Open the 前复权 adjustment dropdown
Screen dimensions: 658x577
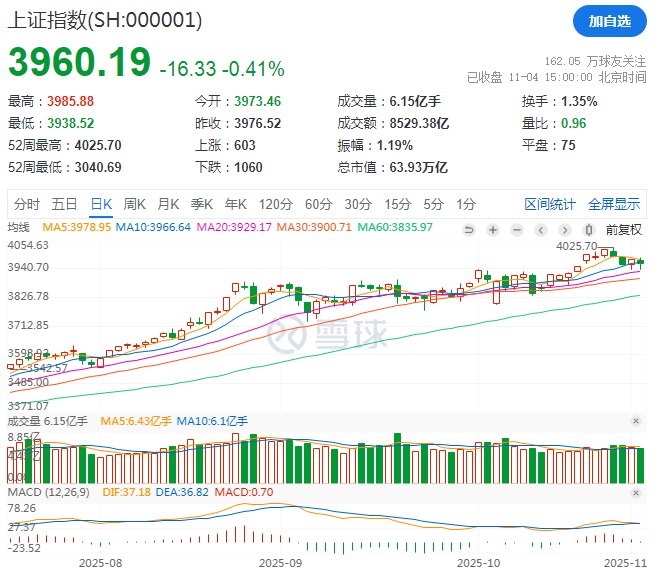click(624, 230)
